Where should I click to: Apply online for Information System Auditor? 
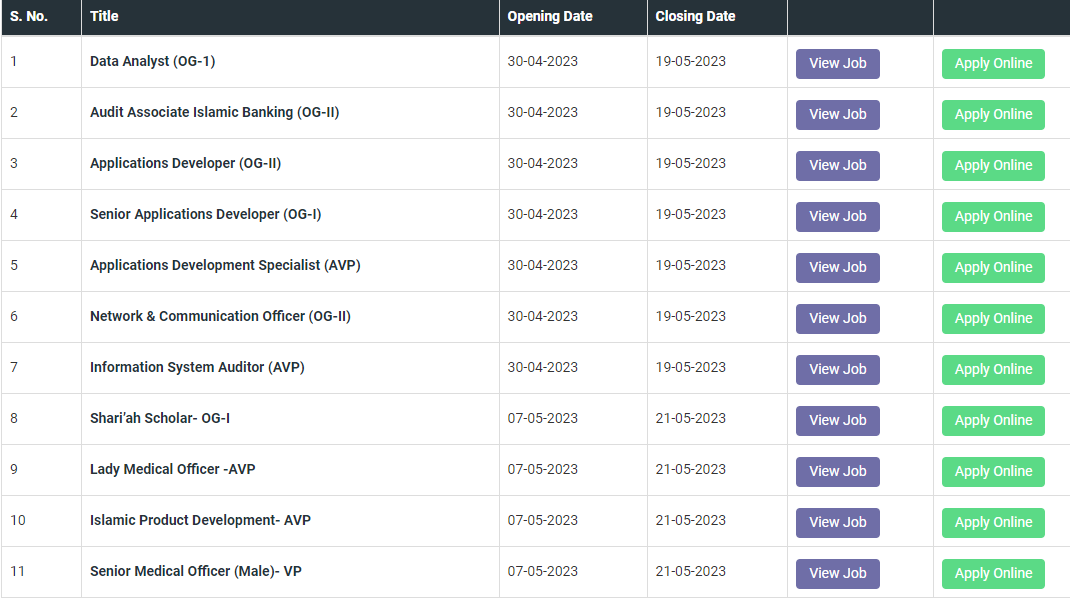click(x=993, y=370)
